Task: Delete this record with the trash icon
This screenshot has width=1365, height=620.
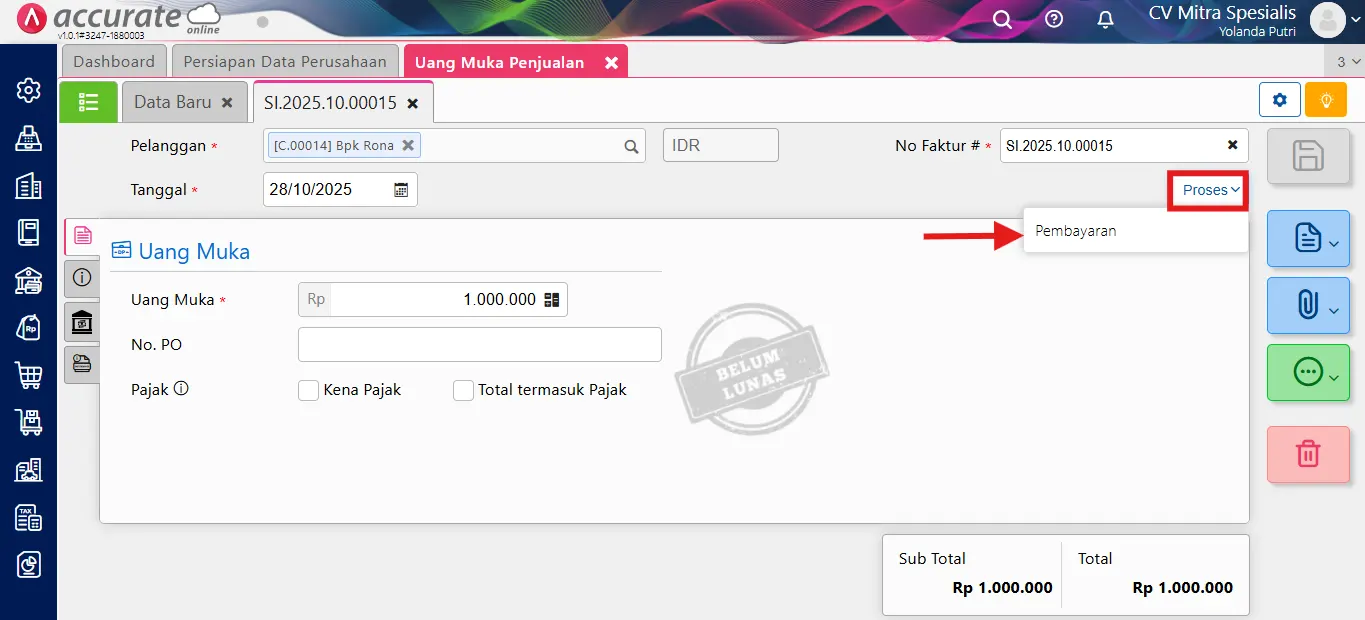Action: (1308, 454)
